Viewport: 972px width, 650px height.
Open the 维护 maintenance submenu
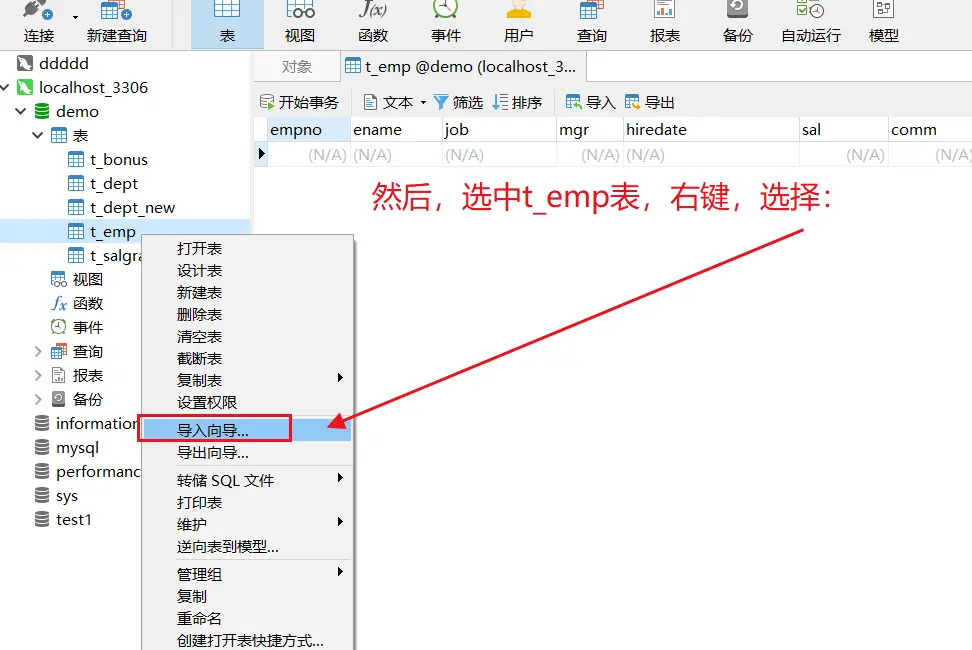tap(247, 524)
